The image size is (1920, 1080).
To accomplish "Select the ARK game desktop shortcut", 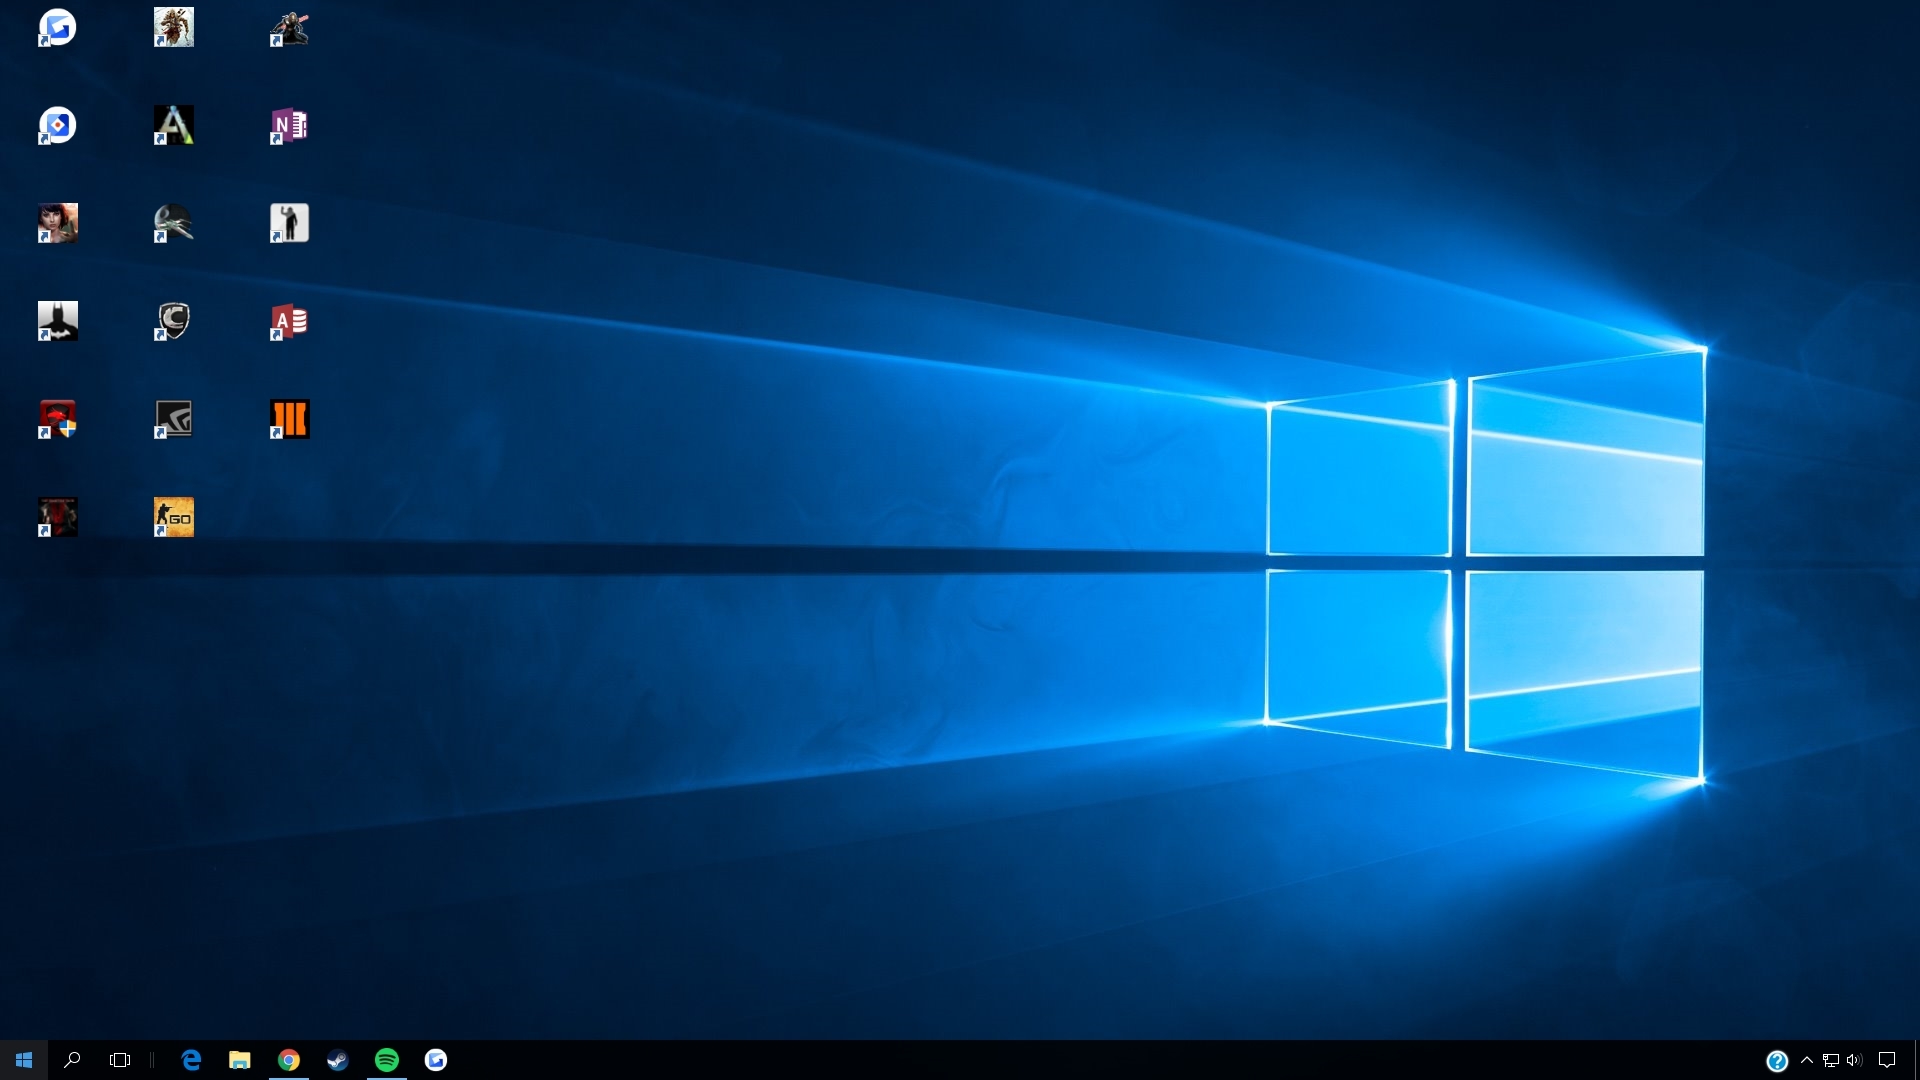I will point(174,126).
